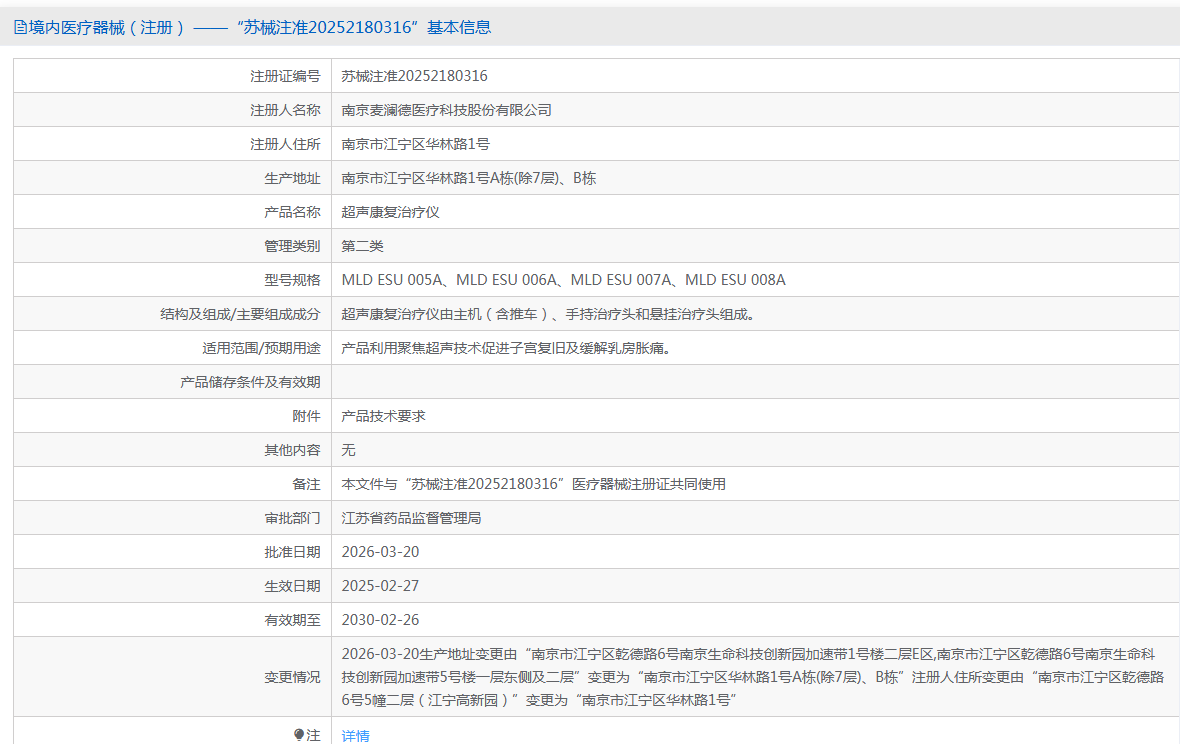Click the 生效日期 field label

point(292,586)
